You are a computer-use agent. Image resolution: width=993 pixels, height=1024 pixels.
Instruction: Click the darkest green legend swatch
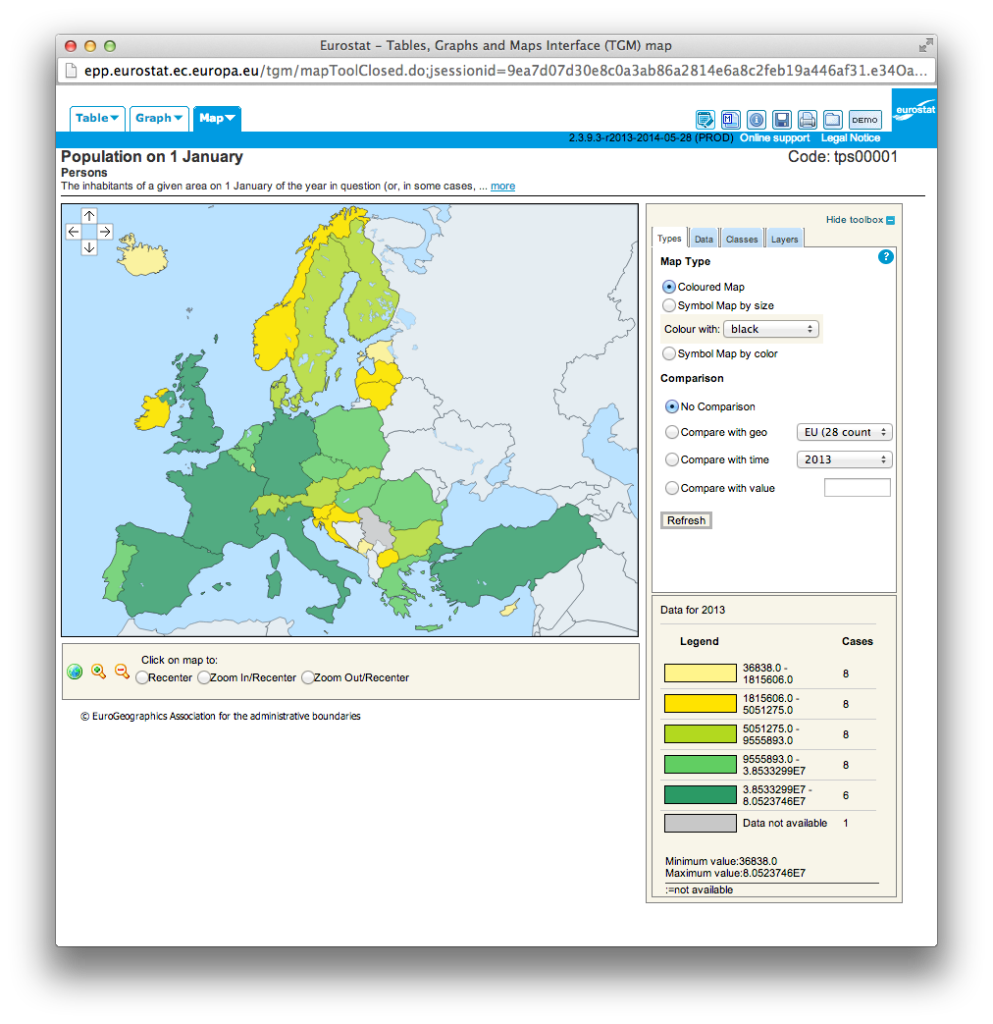(699, 794)
